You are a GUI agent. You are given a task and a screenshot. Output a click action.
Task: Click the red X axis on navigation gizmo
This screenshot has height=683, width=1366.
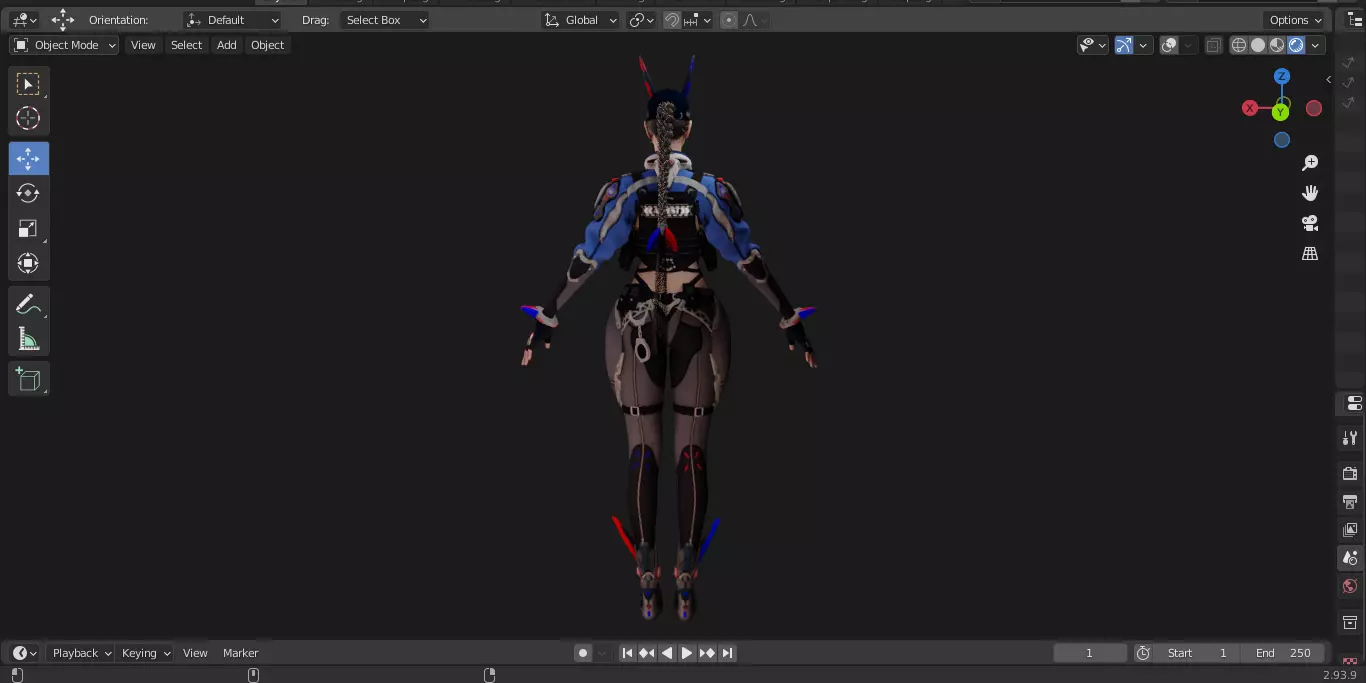click(1250, 108)
